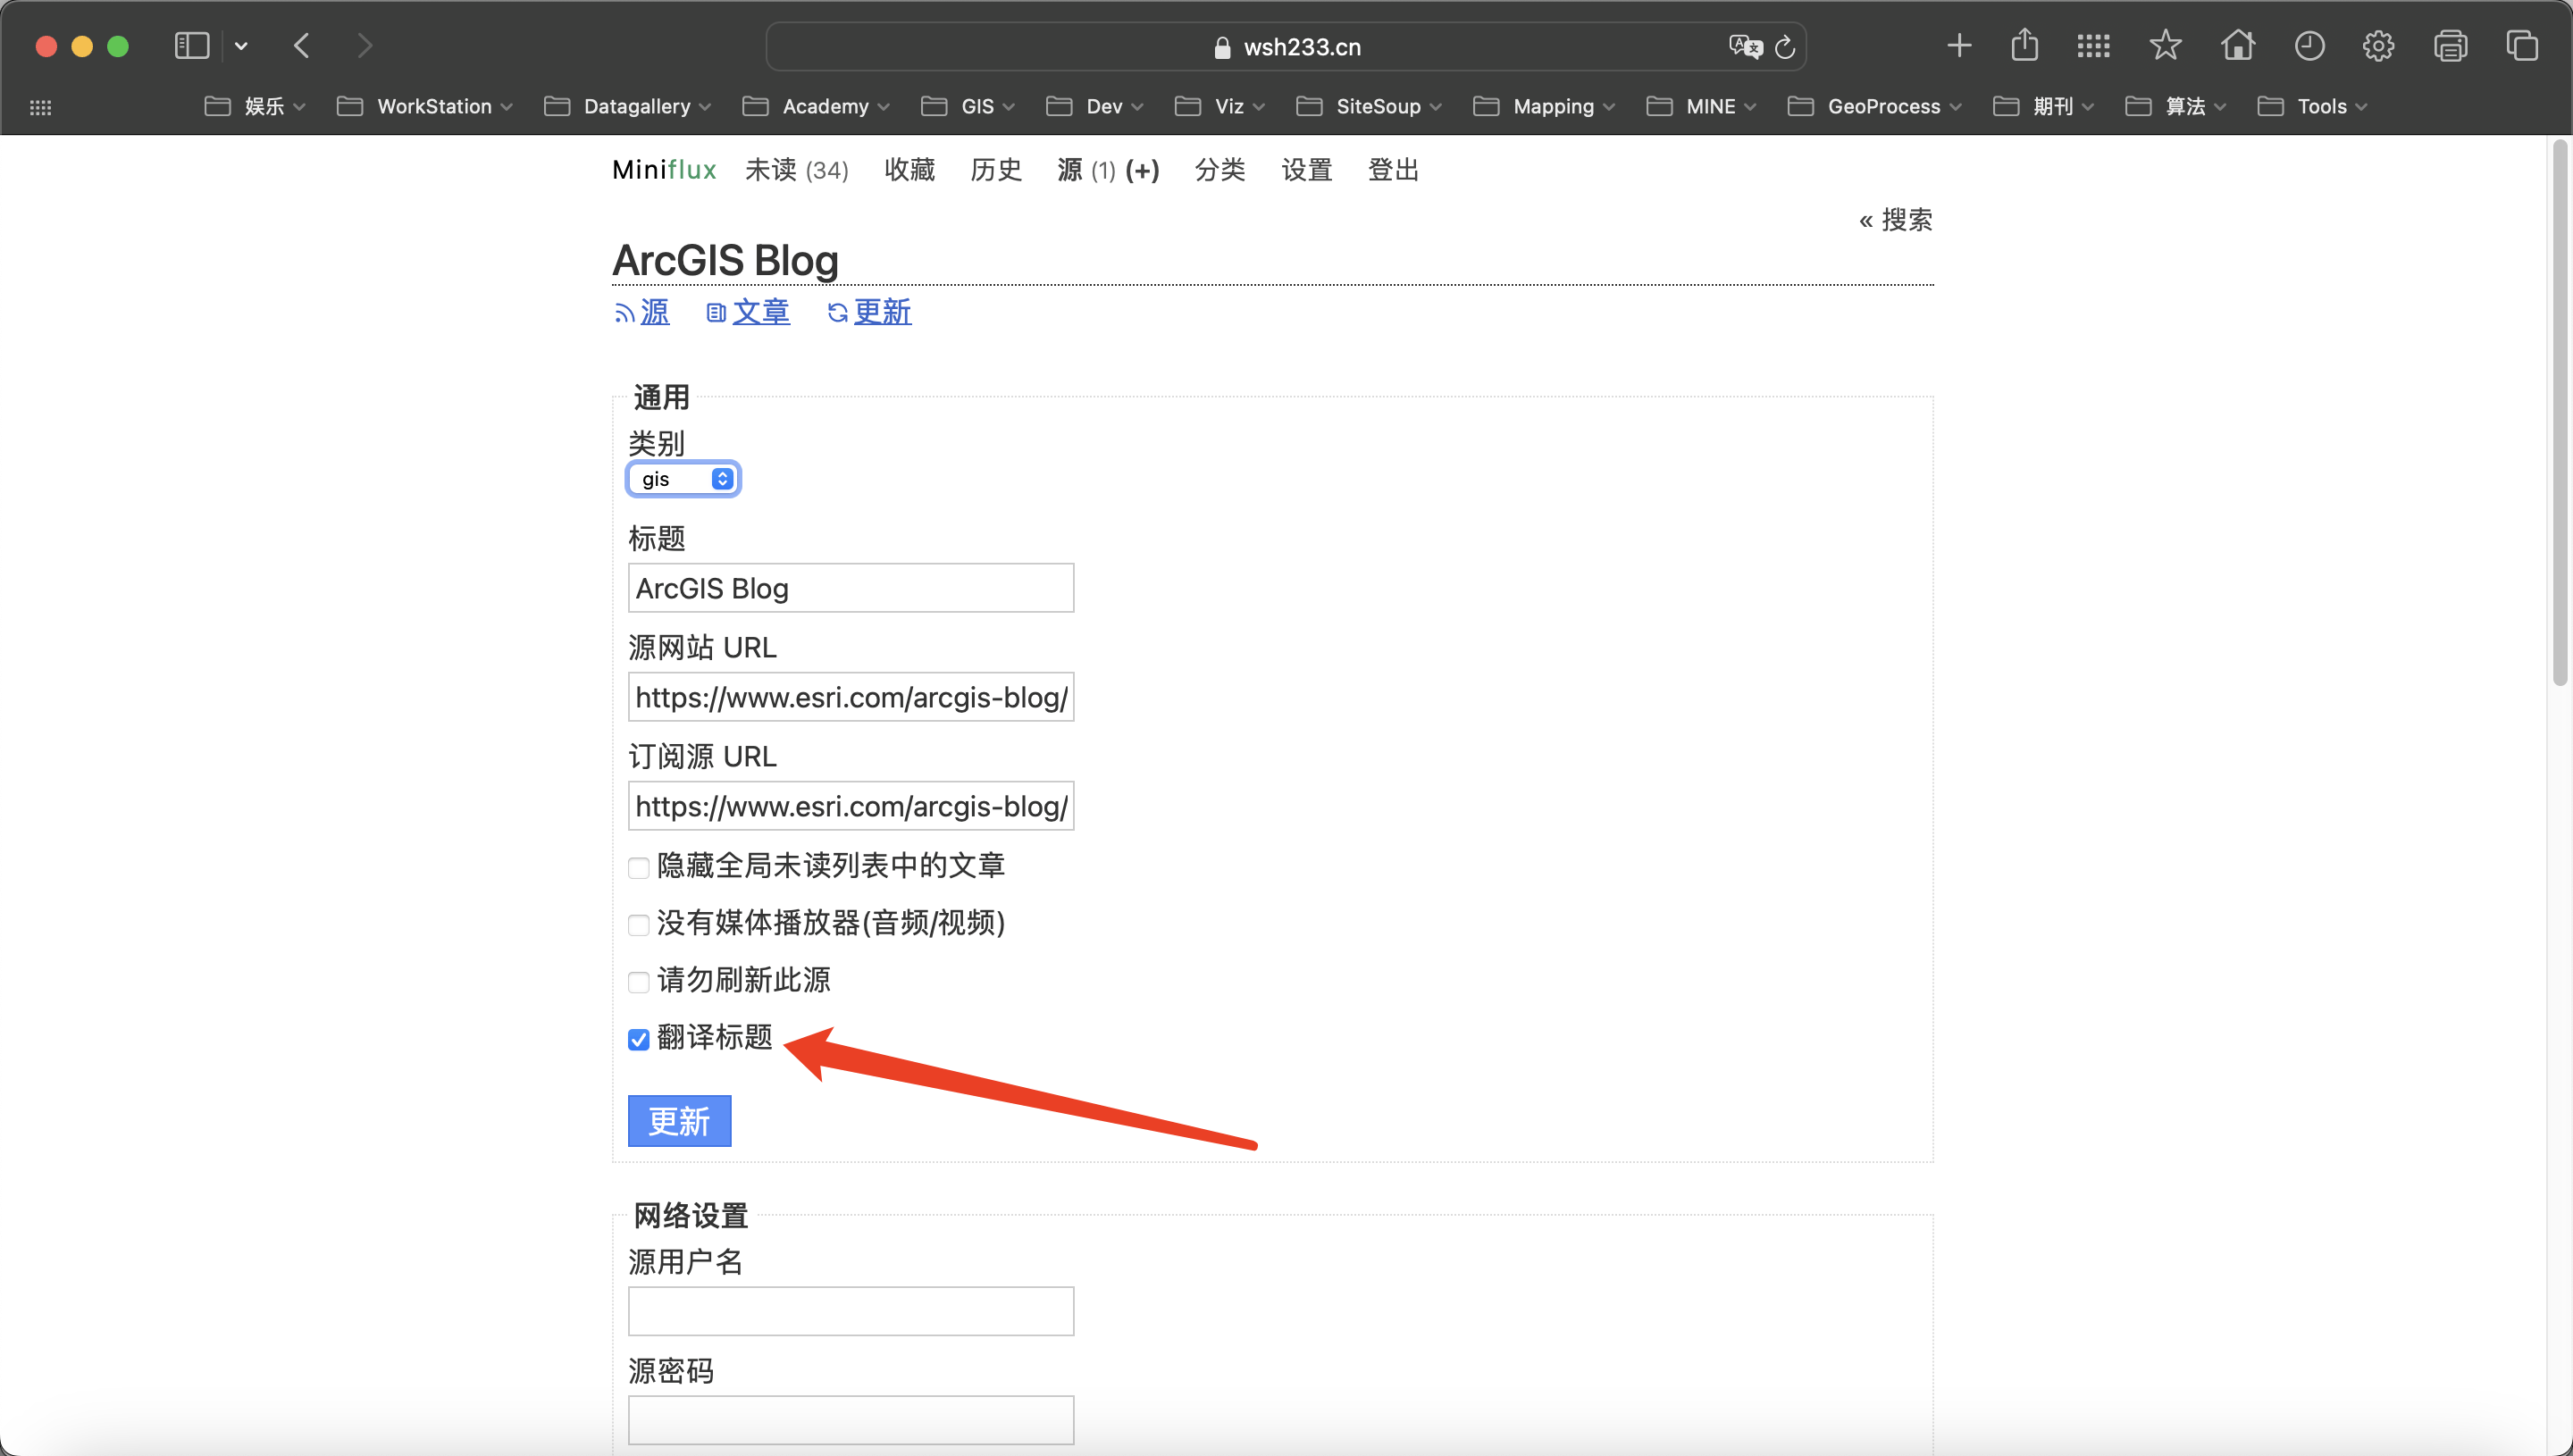Image resolution: width=2573 pixels, height=1456 pixels.
Task: Add a feed via (+) link
Action: pyautogui.click(x=1142, y=170)
